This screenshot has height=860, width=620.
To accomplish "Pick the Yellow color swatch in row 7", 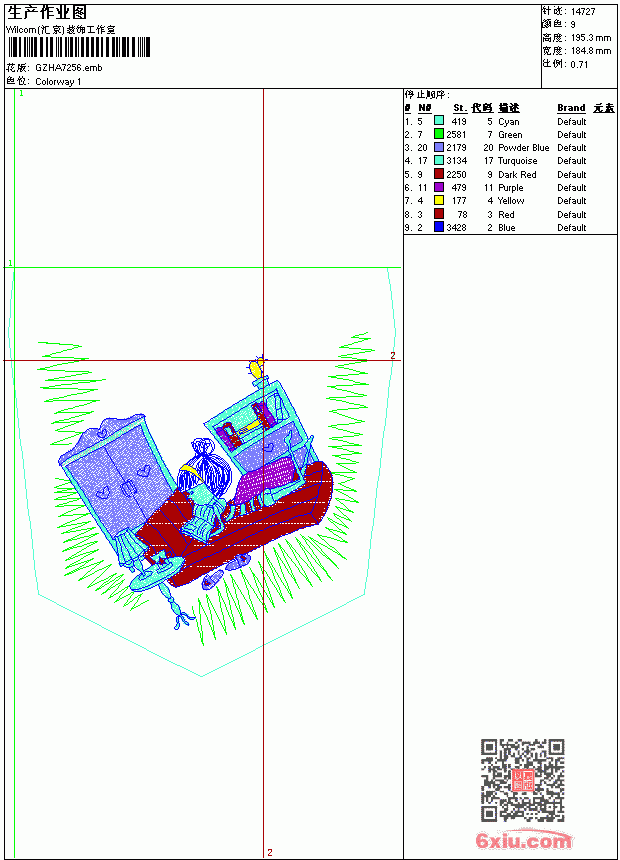I will point(439,200).
